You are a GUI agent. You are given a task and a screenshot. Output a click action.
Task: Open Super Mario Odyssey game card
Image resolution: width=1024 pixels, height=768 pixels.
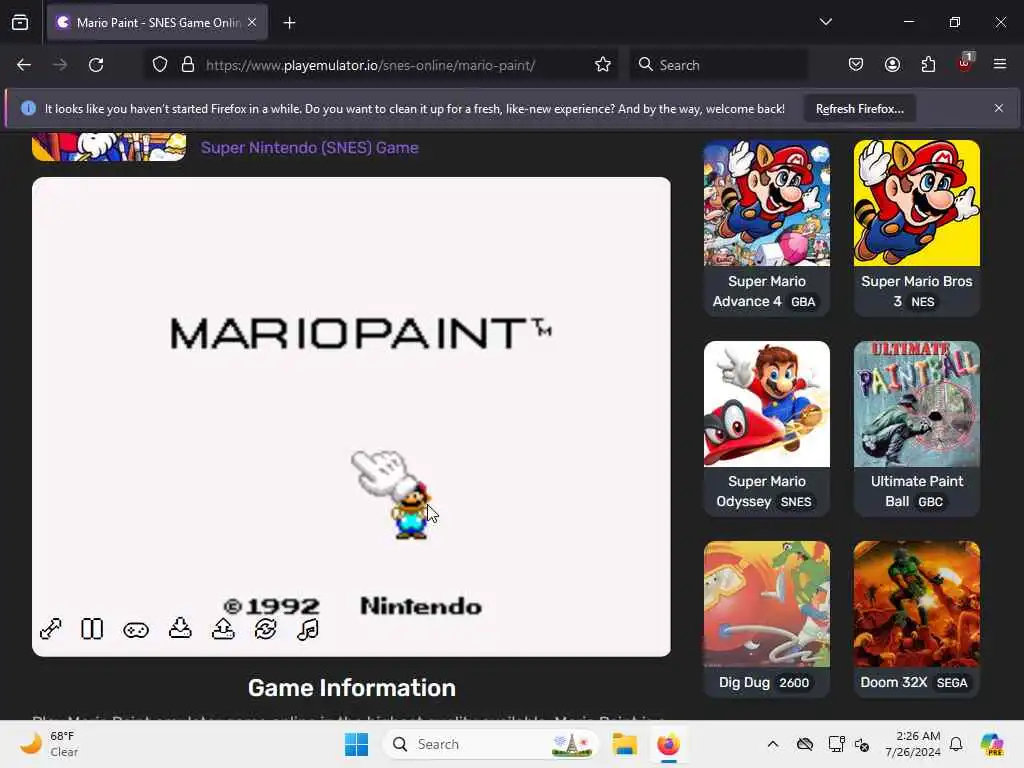(767, 428)
